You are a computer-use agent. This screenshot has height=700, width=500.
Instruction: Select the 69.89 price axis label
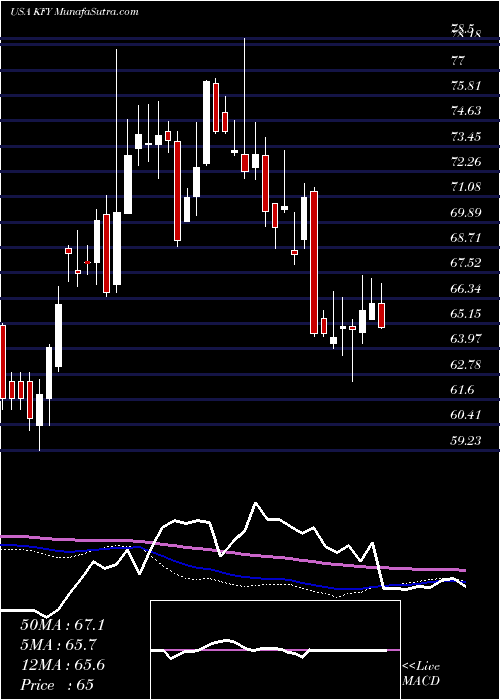(466, 212)
